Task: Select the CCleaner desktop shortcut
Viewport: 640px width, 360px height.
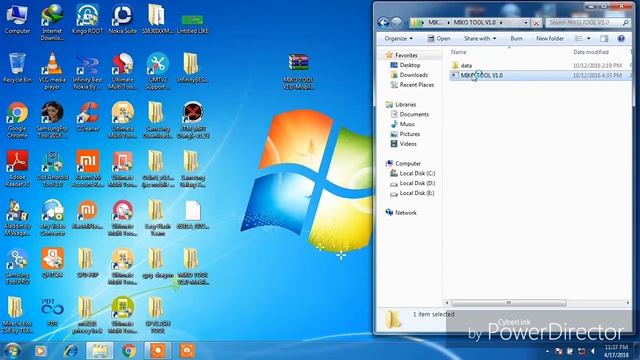Action: (87, 117)
